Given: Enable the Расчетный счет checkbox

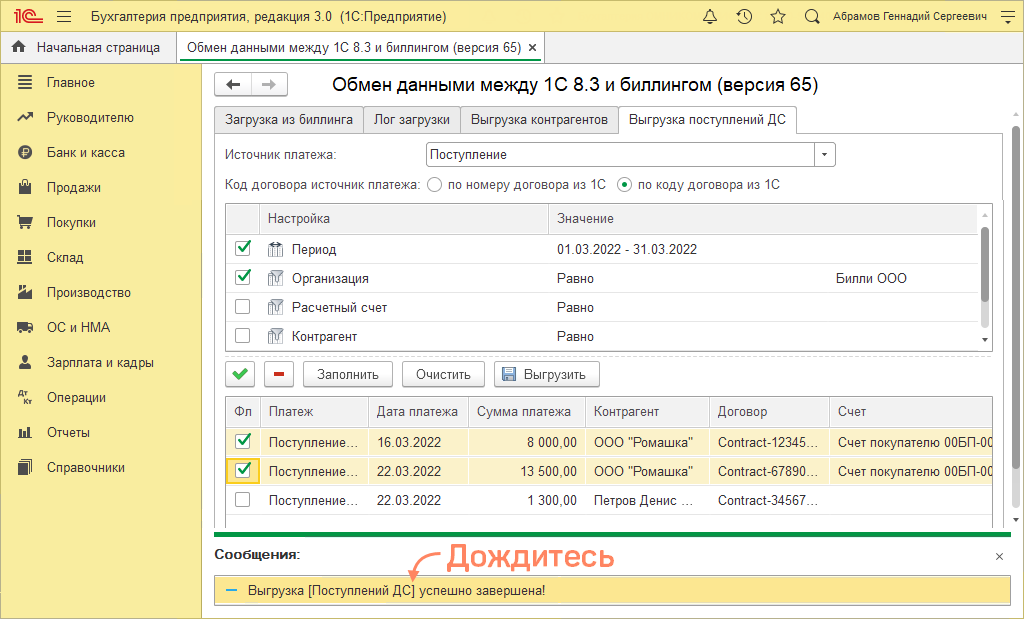Looking at the screenshot, I should tap(242, 307).
